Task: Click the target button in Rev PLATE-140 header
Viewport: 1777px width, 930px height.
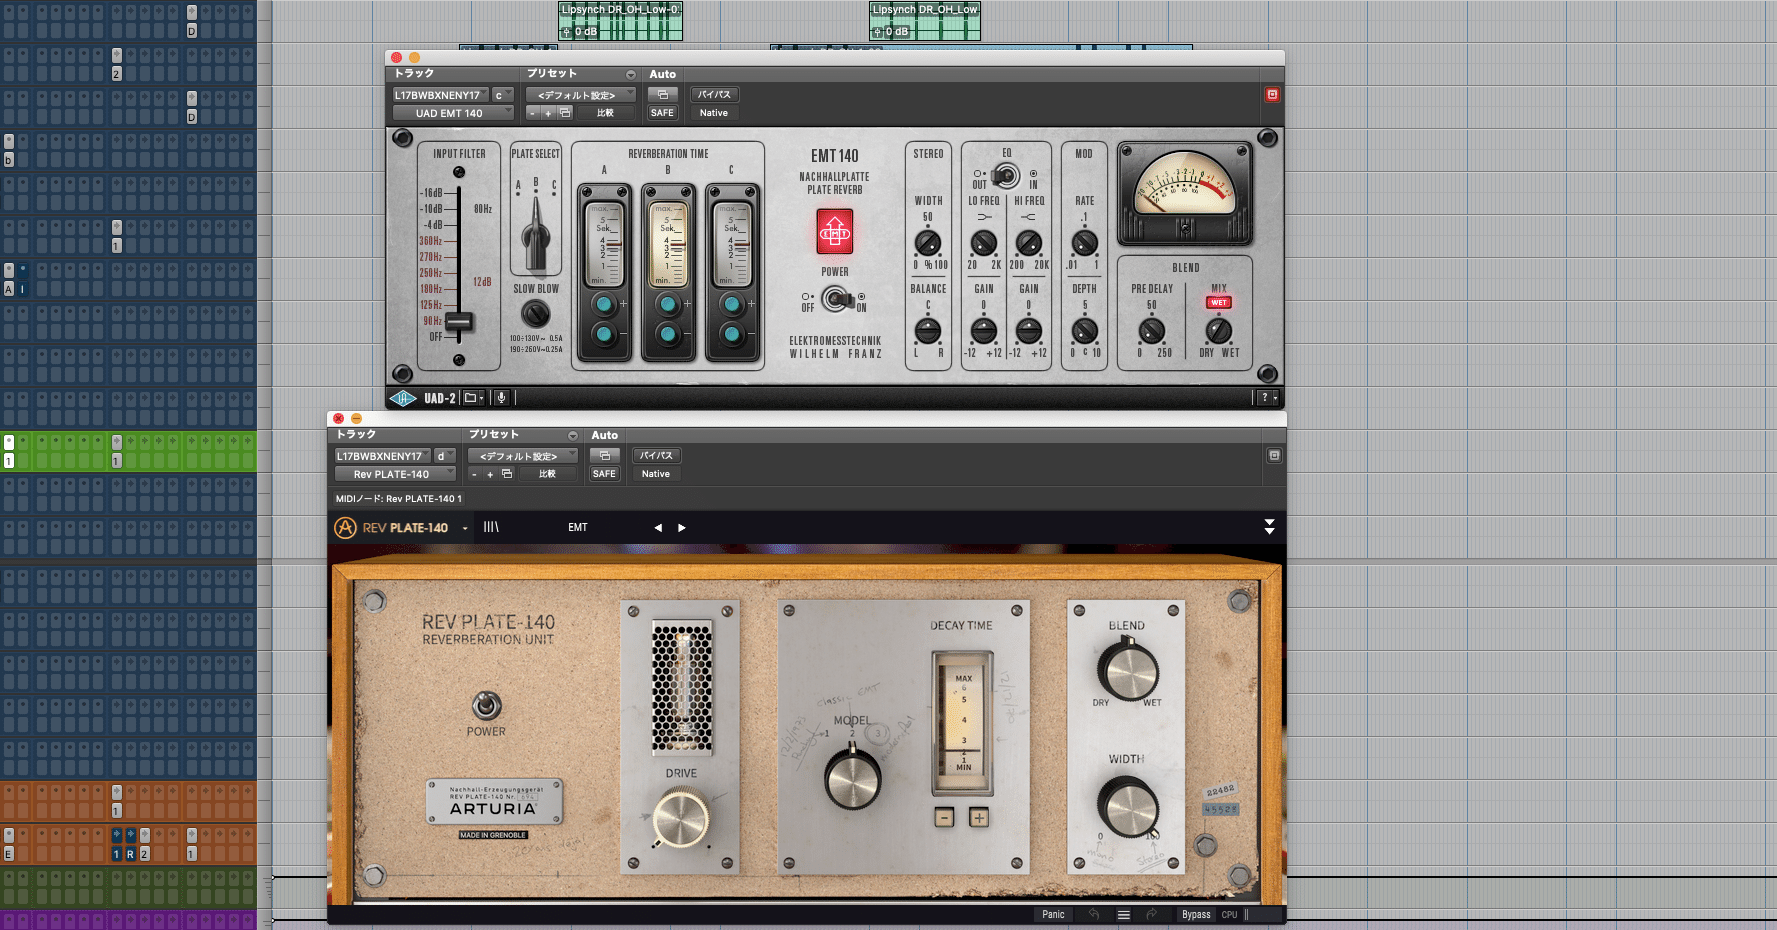Action: [x=1274, y=455]
